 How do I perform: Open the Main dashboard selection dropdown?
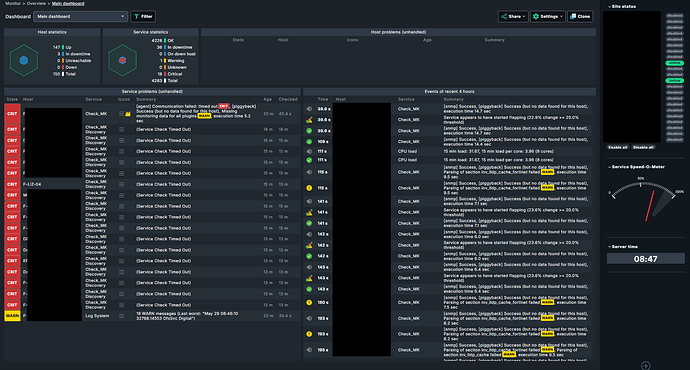coord(81,17)
